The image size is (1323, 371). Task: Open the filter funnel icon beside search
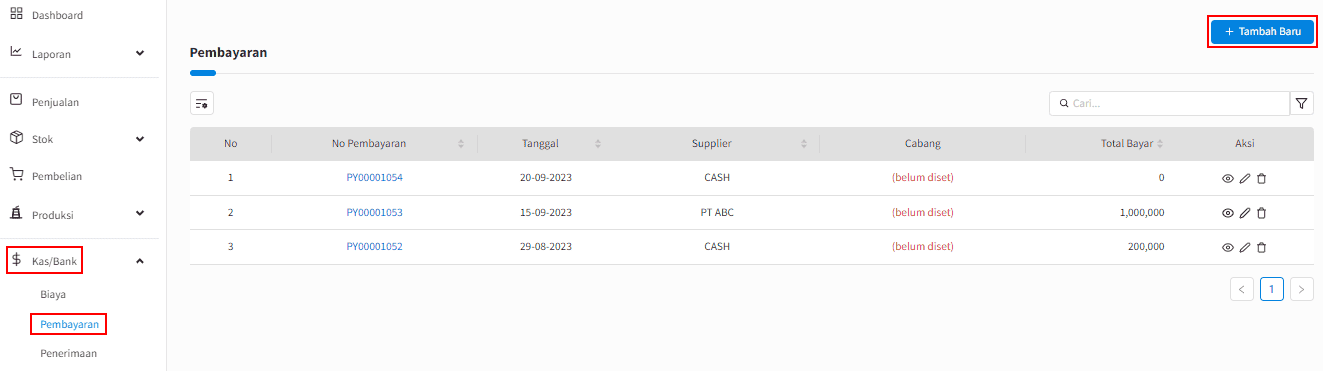(1302, 103)
